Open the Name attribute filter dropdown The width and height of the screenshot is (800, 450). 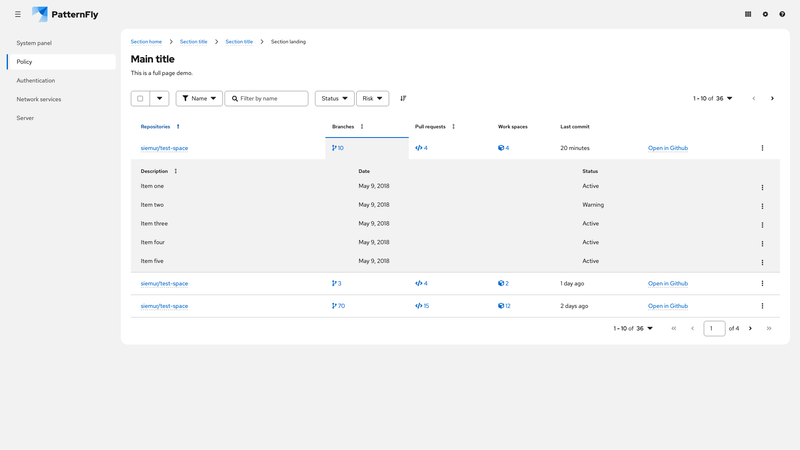[x=199, y=99]
